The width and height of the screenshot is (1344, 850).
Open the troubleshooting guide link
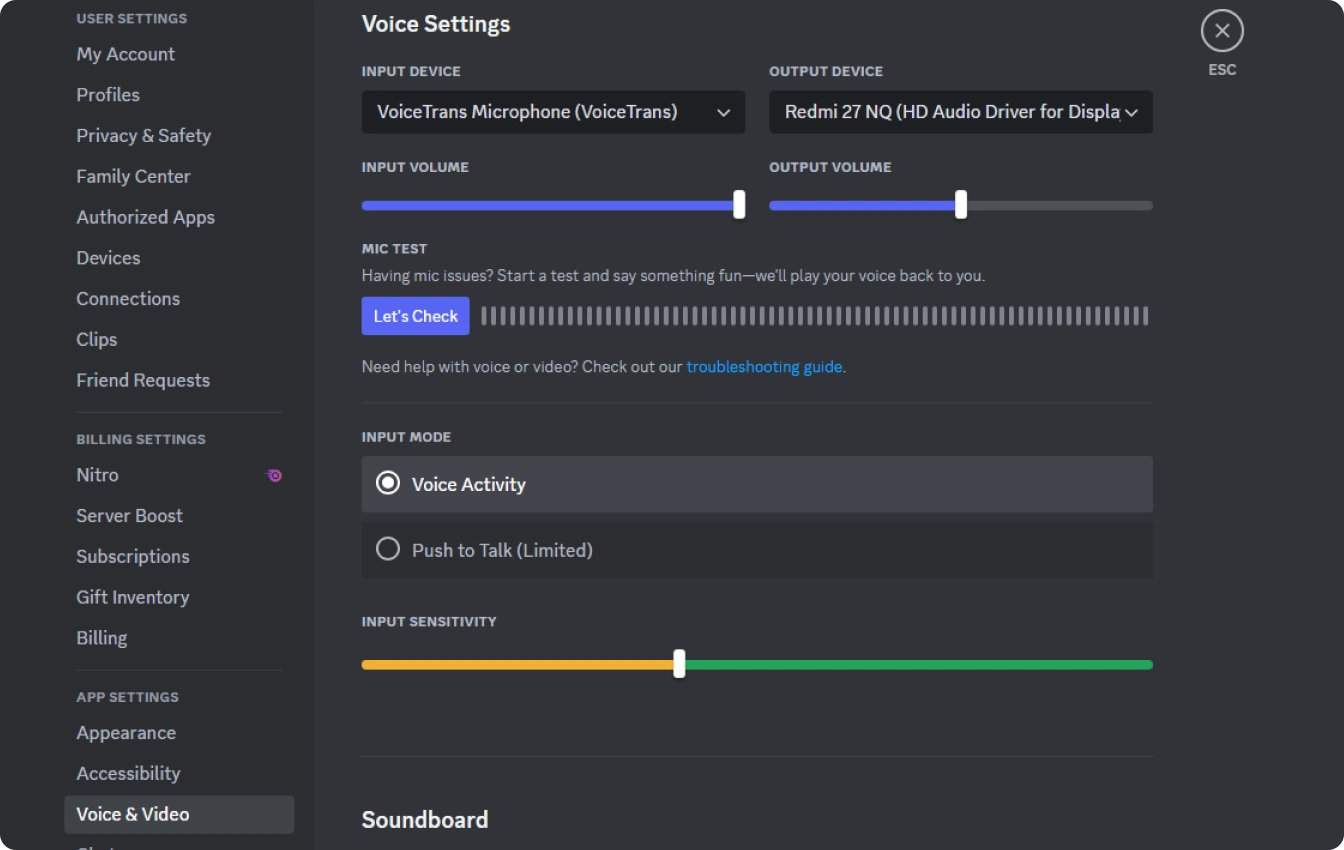pos(764,367)
